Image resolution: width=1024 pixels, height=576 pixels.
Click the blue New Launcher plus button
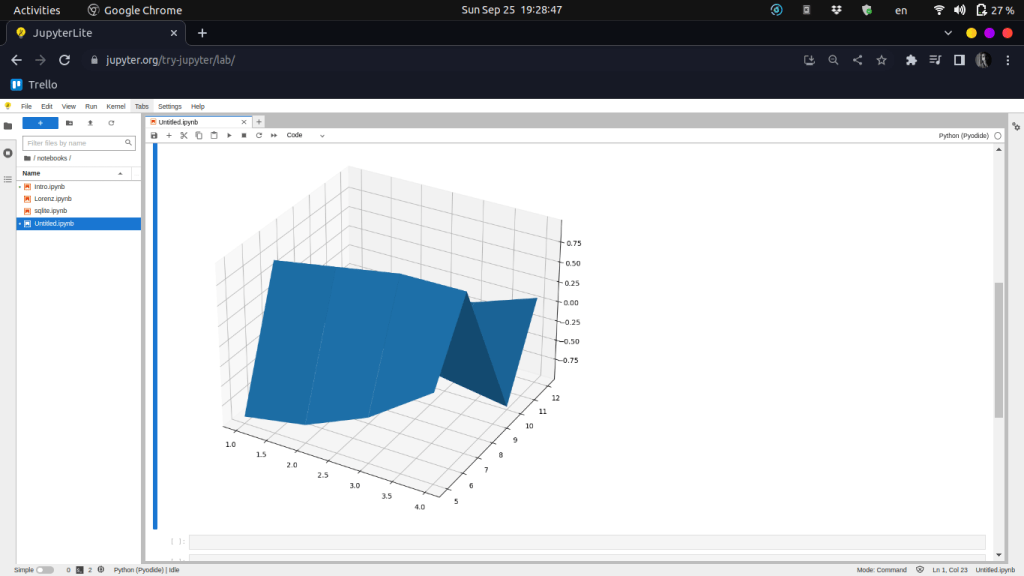[x=40, y=123]
